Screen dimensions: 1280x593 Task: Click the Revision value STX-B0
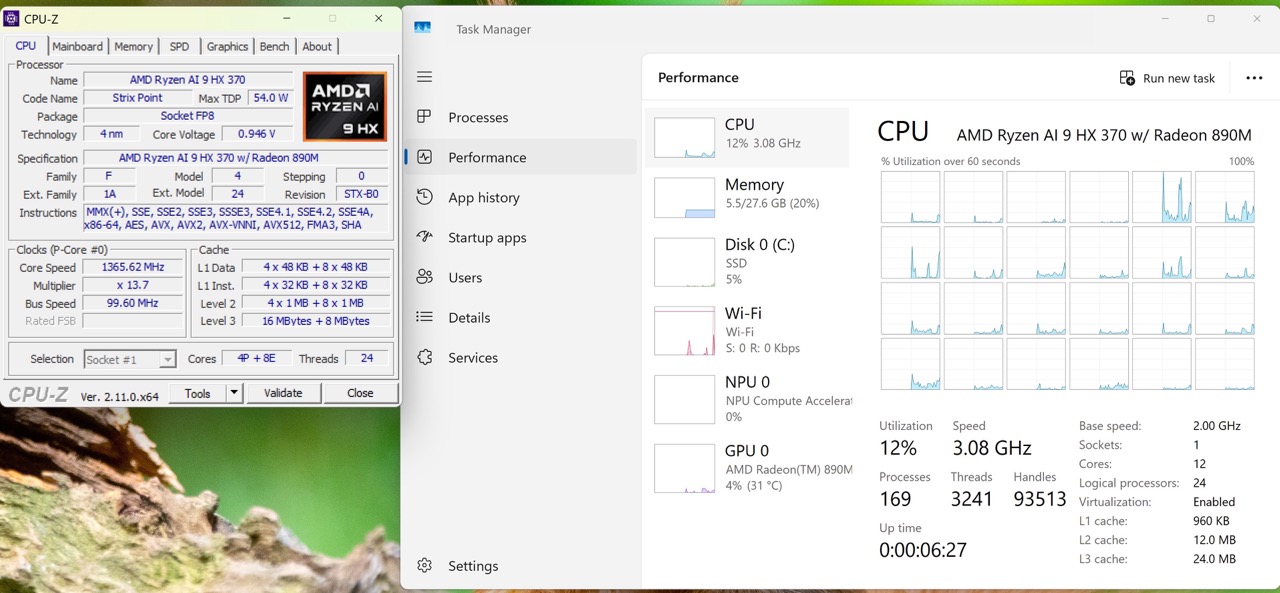click(x=361, y=194)
